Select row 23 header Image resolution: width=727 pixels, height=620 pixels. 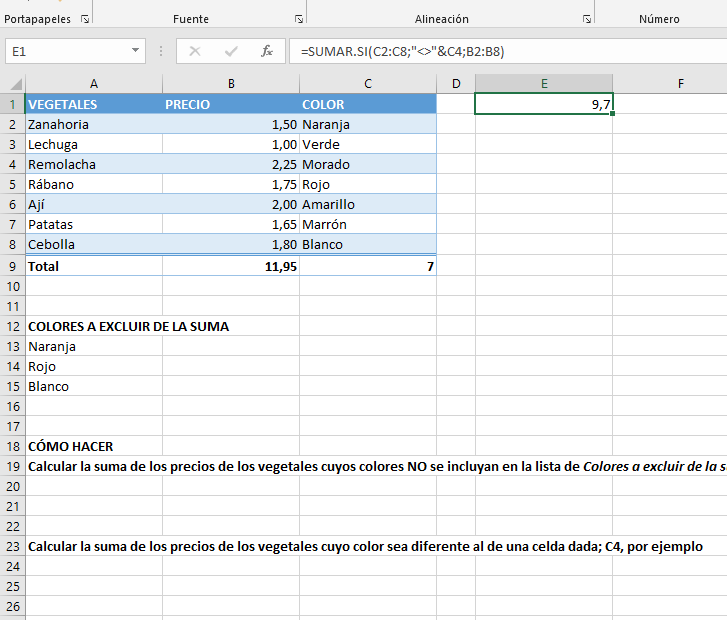point(13,546)
